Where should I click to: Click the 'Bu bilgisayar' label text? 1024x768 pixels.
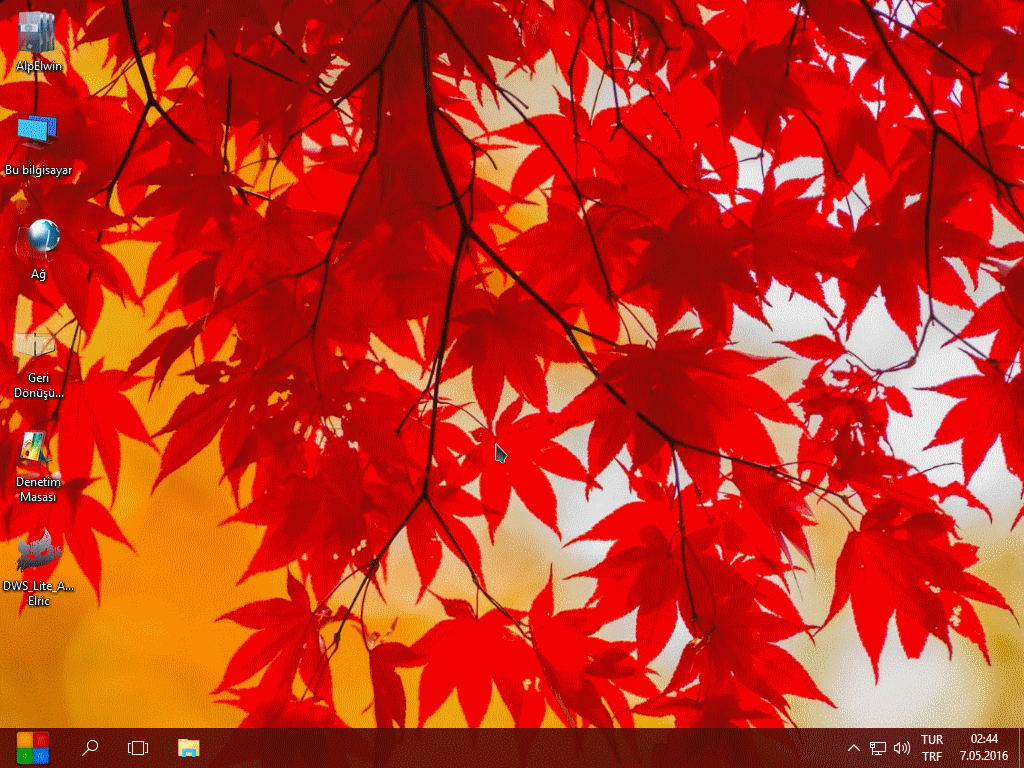pyautogui.click(x=38, y=171)
